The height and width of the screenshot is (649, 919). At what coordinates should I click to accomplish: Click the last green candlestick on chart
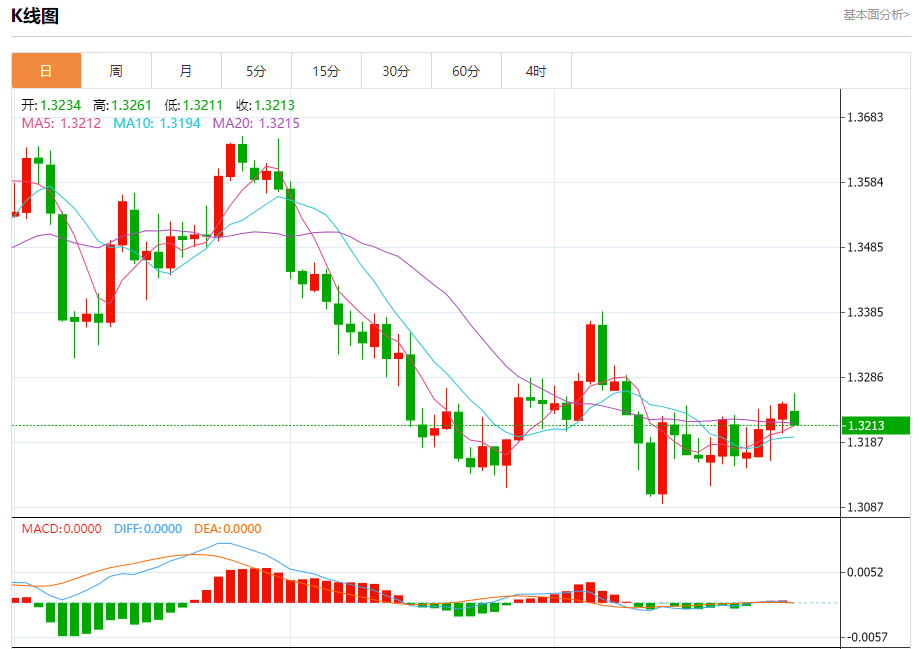(795, 418)
